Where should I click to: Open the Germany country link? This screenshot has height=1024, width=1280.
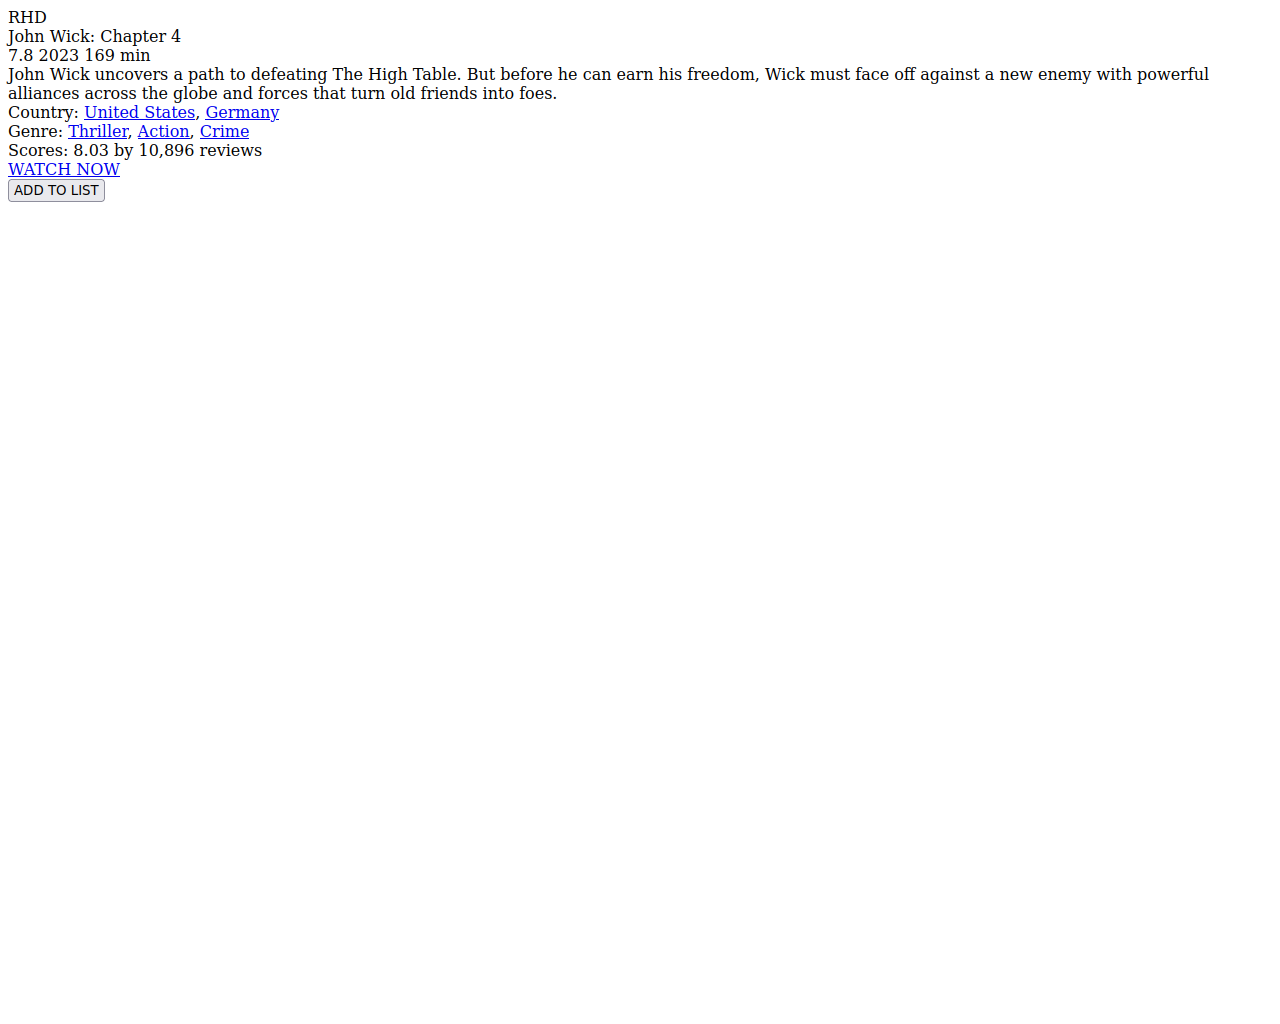click(242, 113)
